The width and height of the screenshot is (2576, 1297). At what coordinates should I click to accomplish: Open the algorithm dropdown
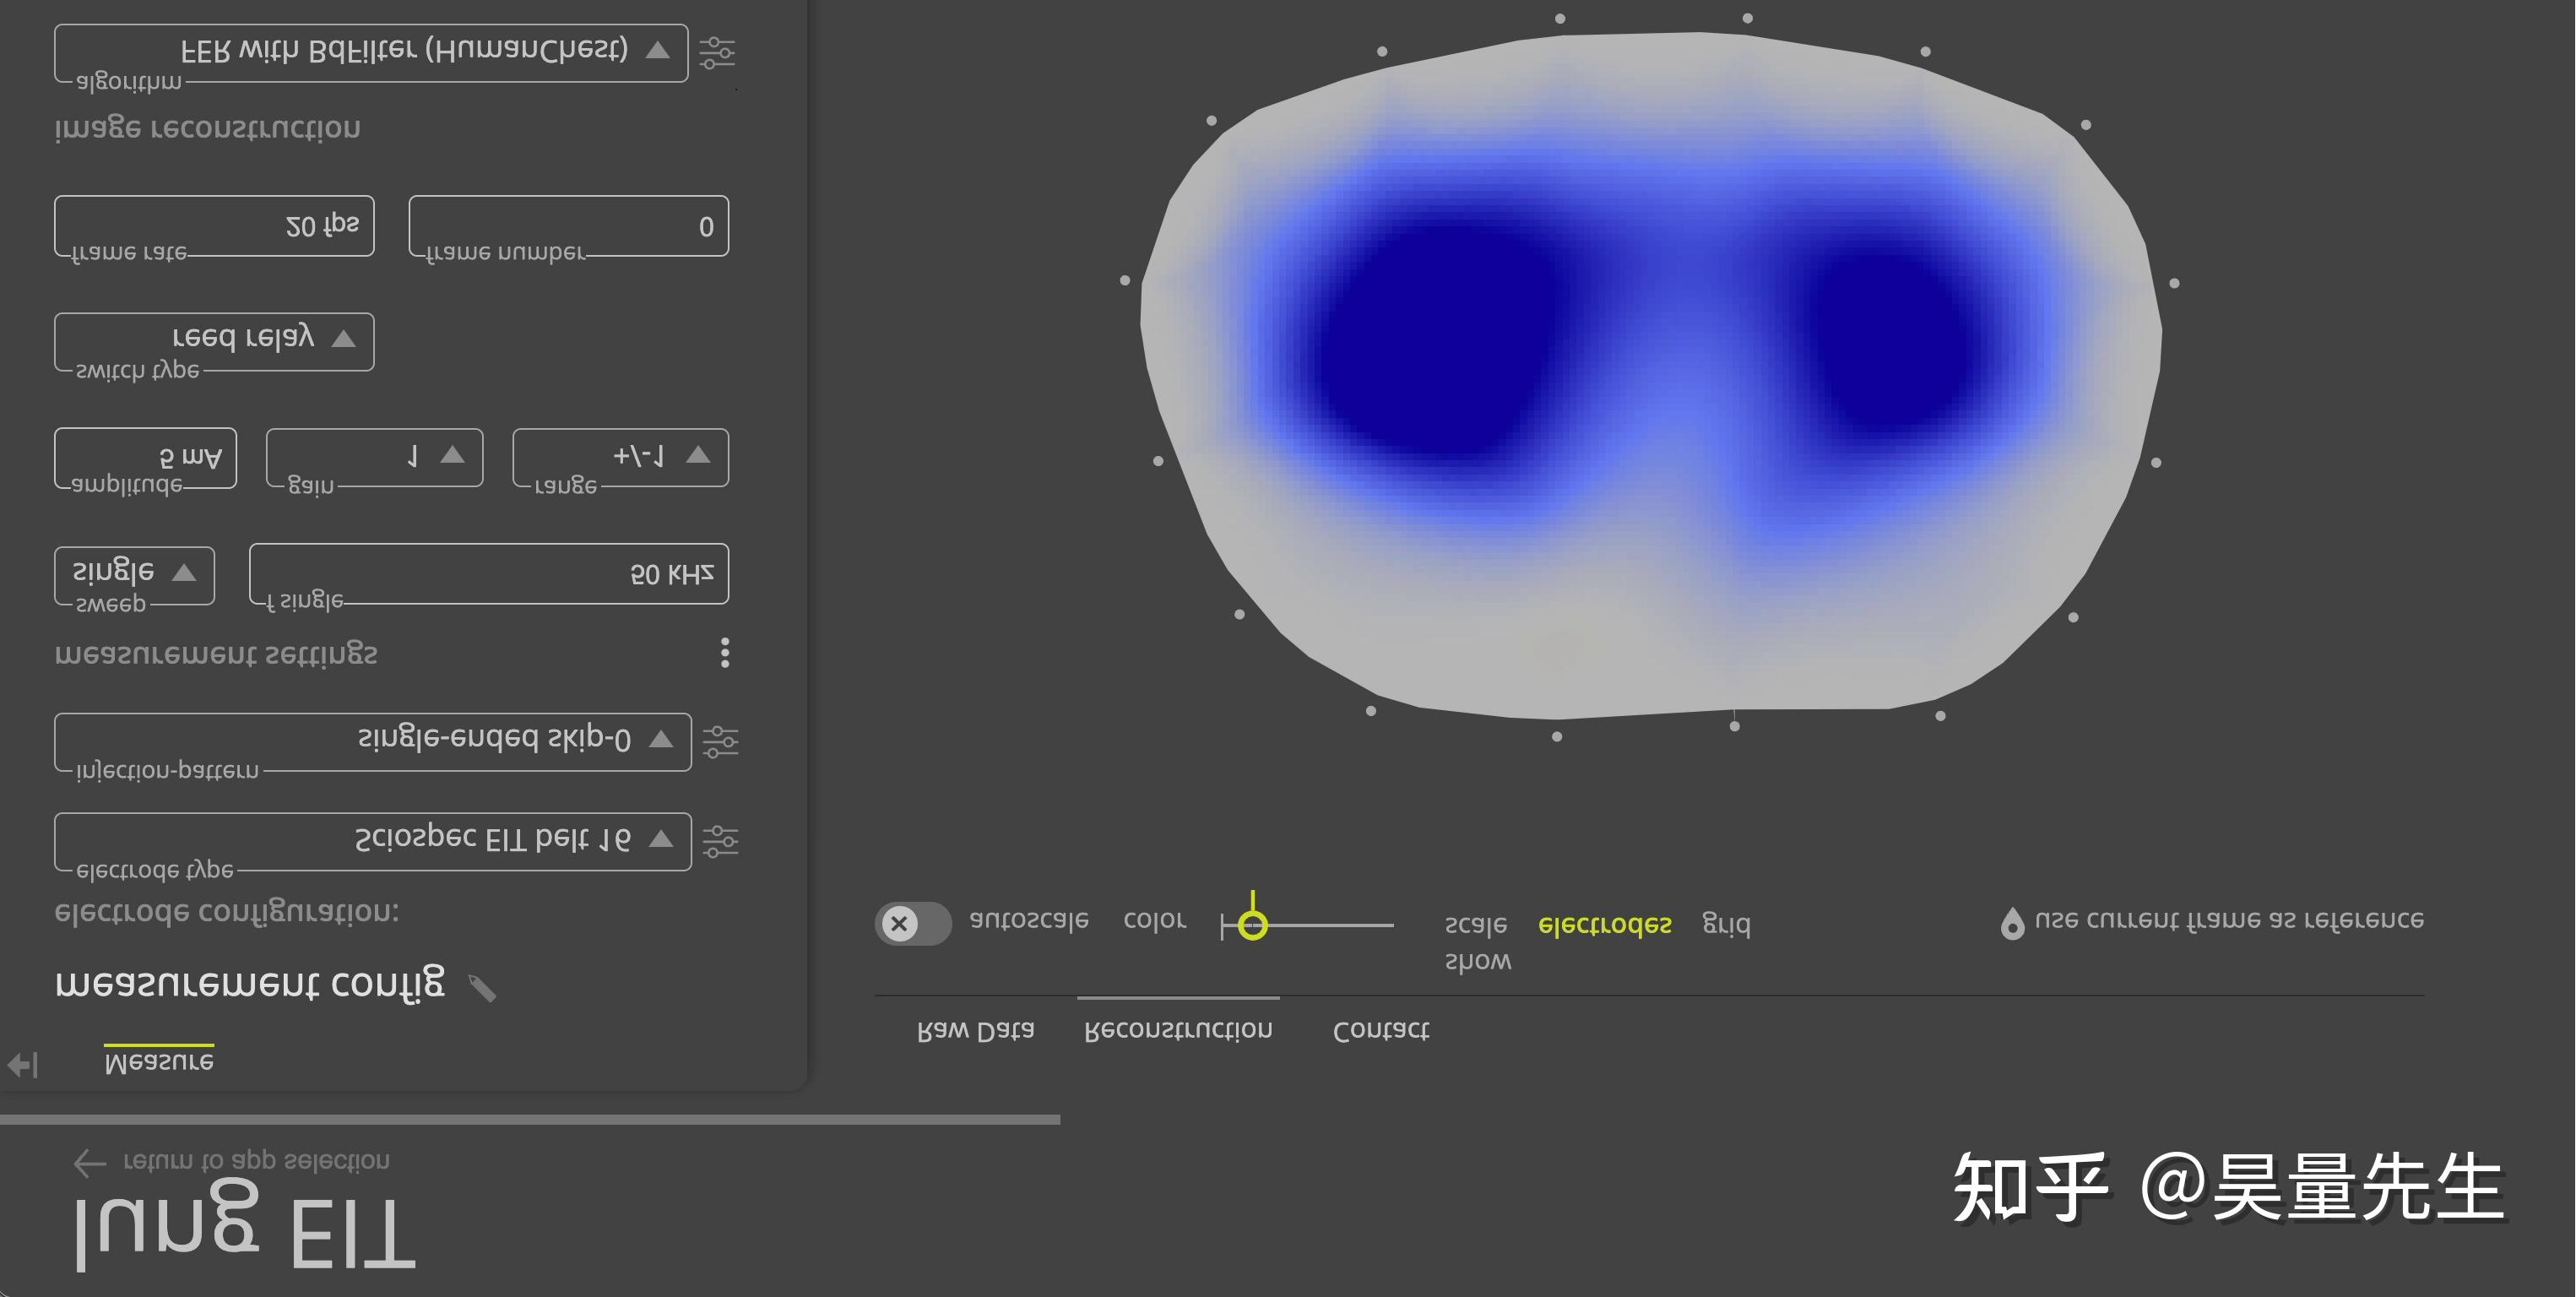tap(371, 52)
